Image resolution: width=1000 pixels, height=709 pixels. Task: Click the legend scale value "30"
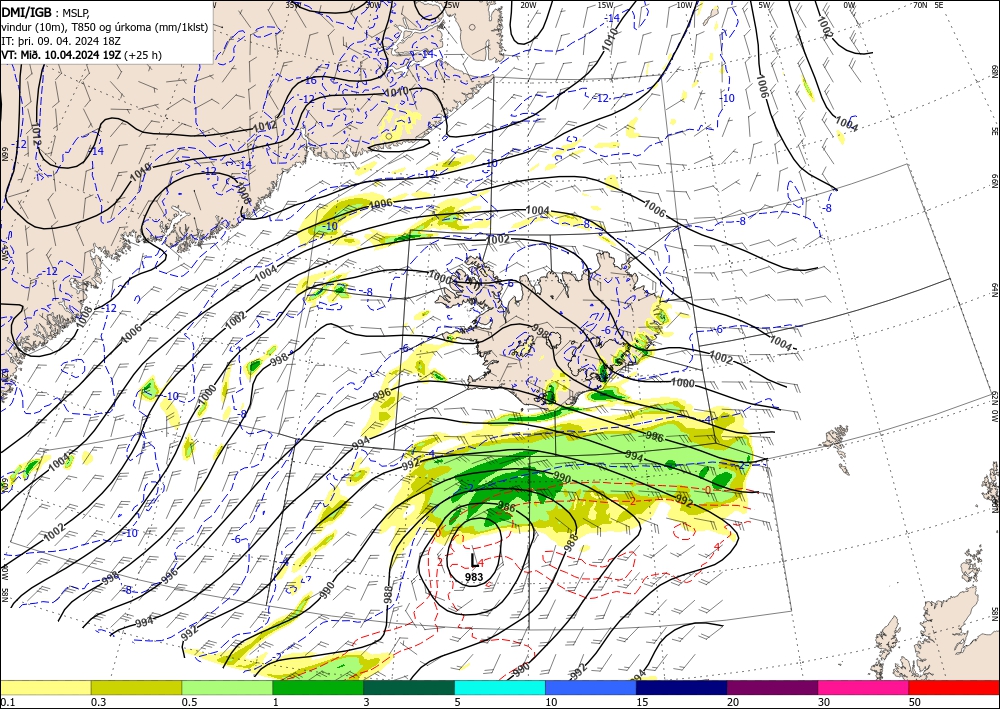click(x=824, y=702)
